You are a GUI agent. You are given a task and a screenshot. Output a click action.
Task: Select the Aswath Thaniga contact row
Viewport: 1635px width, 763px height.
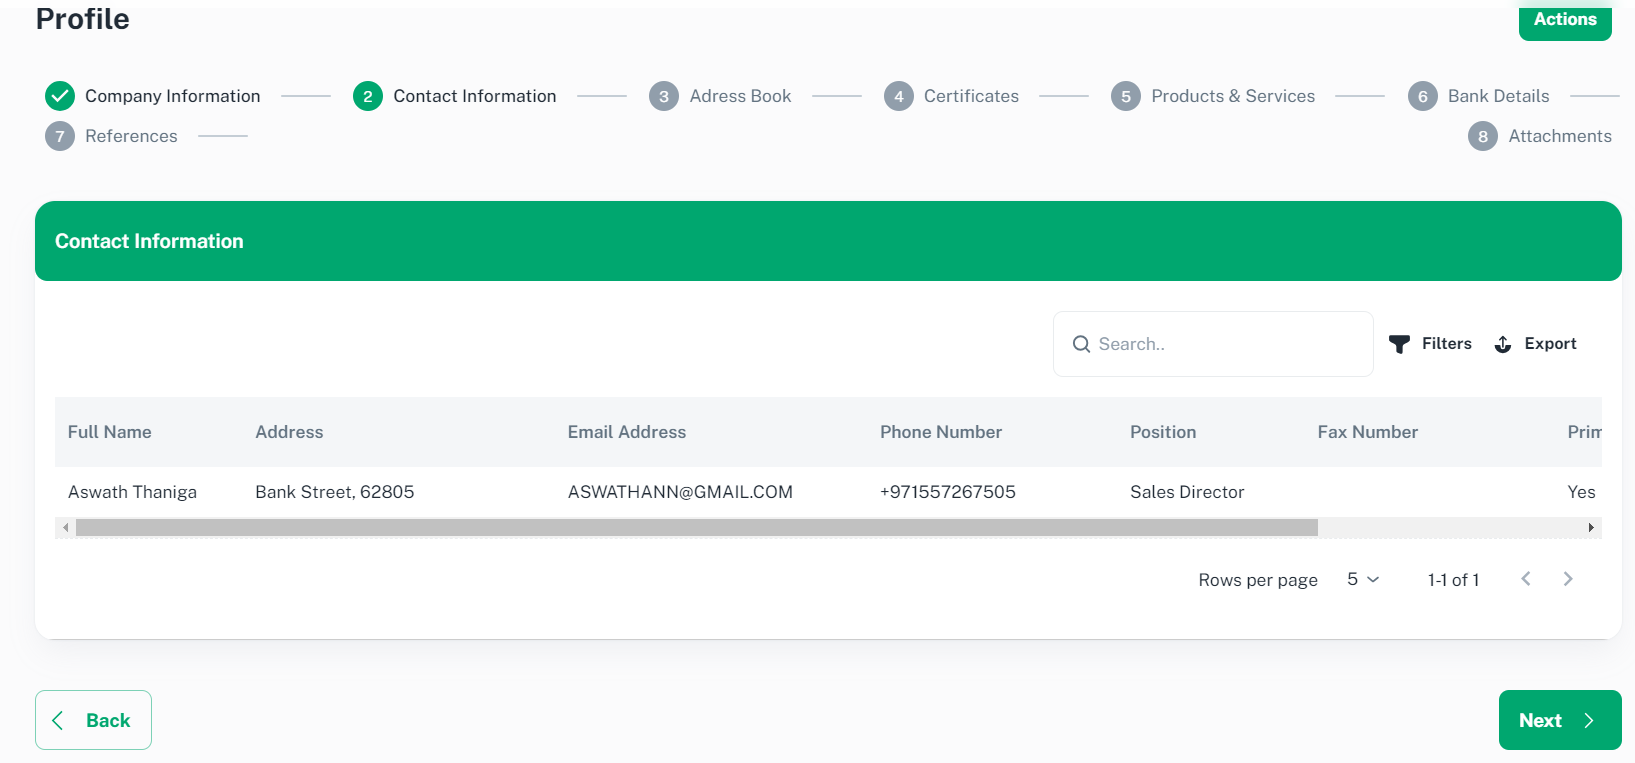click(x=132, y=492)
